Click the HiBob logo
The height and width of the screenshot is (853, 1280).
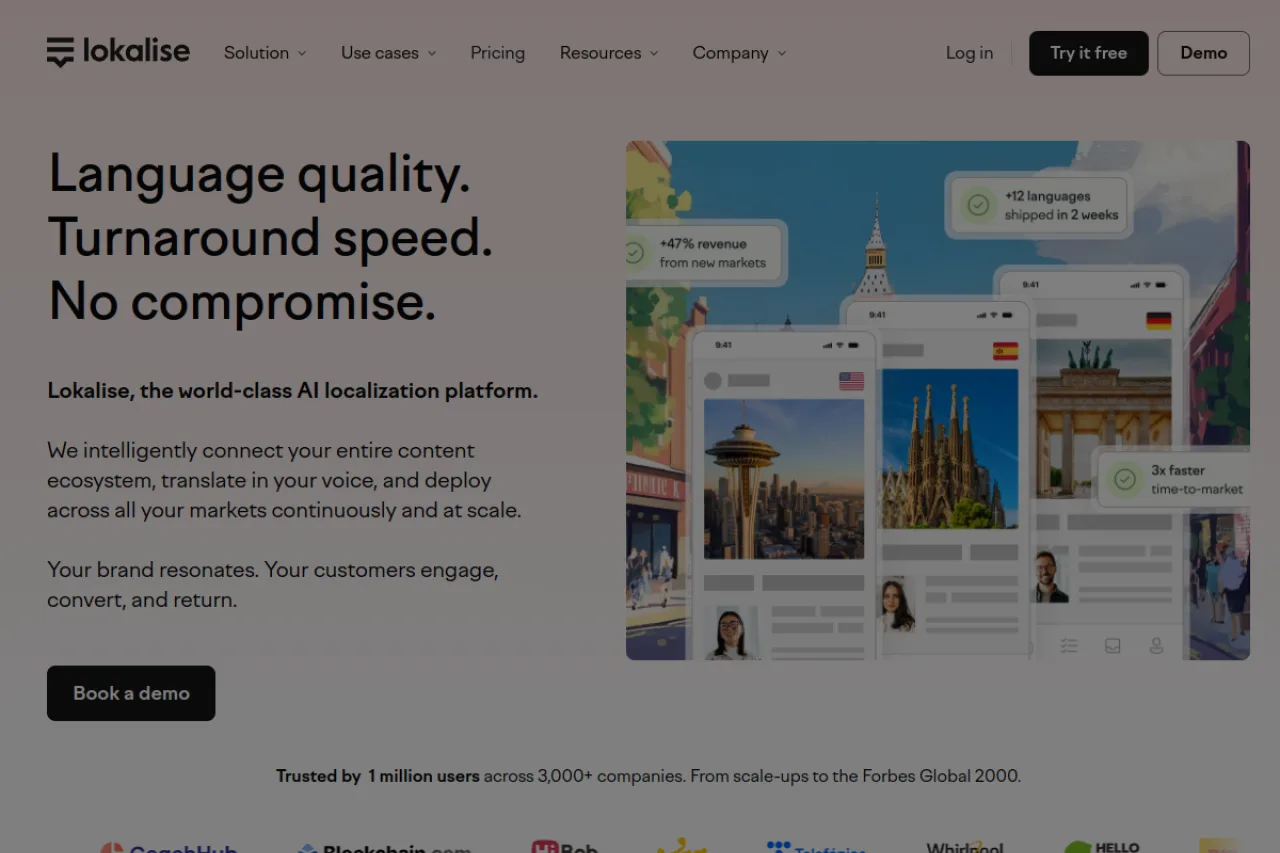565,847
